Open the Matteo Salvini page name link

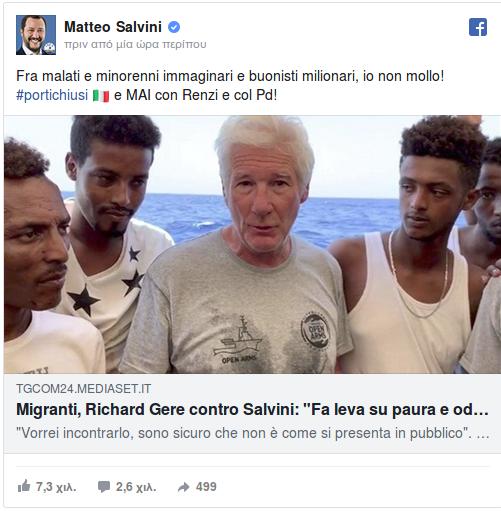[x=113, y=27]
